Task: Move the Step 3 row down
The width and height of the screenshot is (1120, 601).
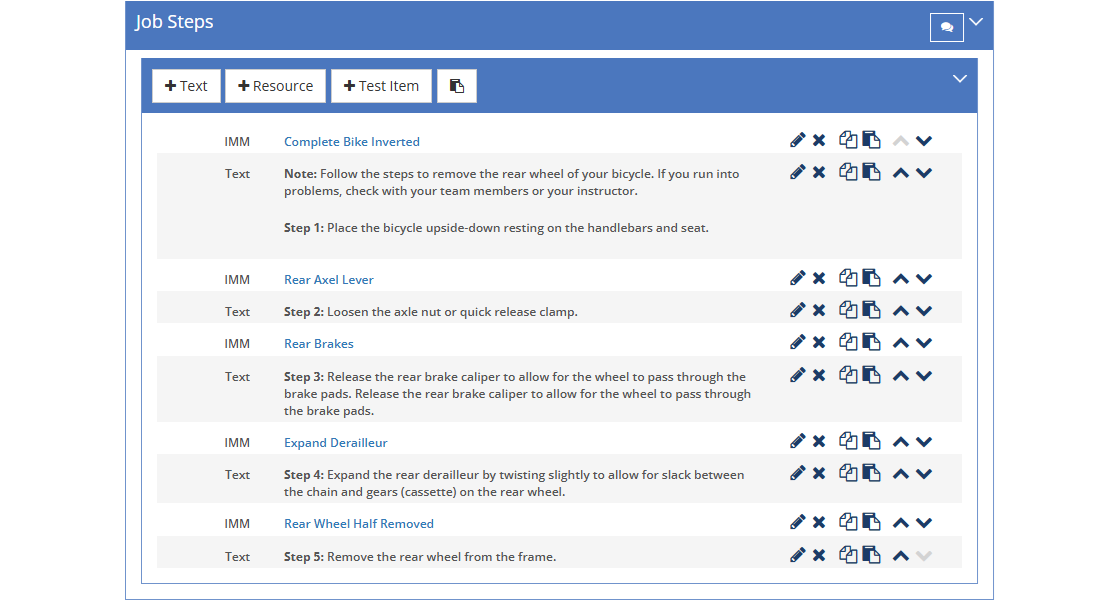Action: click(x=924, y=376)
